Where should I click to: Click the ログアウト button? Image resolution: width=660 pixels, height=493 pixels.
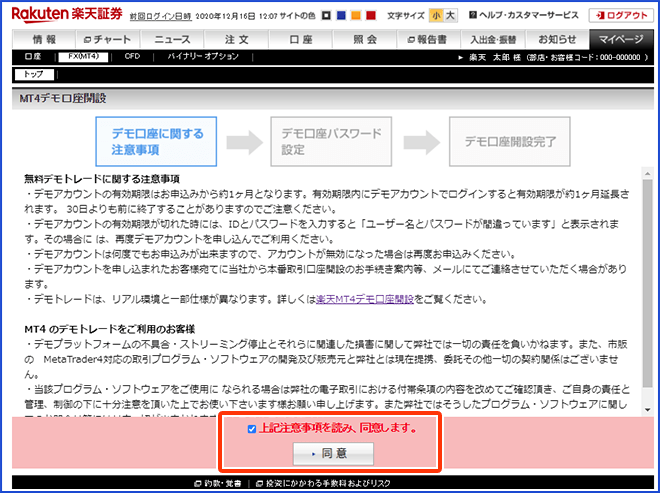point(621,16)
